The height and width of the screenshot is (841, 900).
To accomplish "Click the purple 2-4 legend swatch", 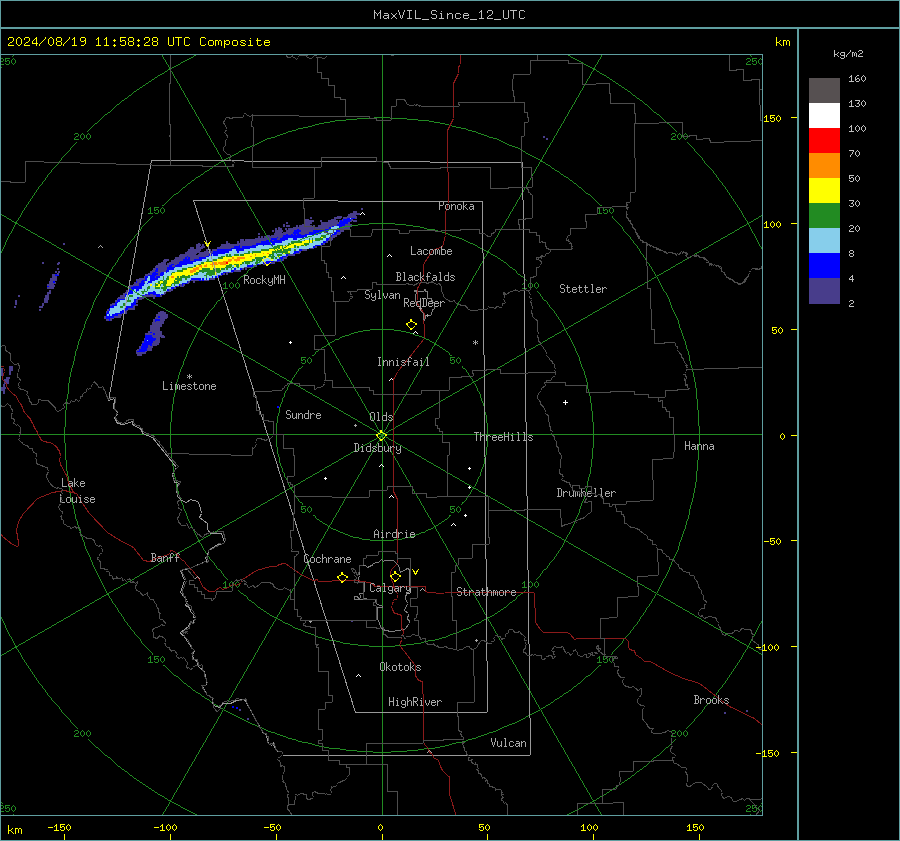I will pos(824,290).
